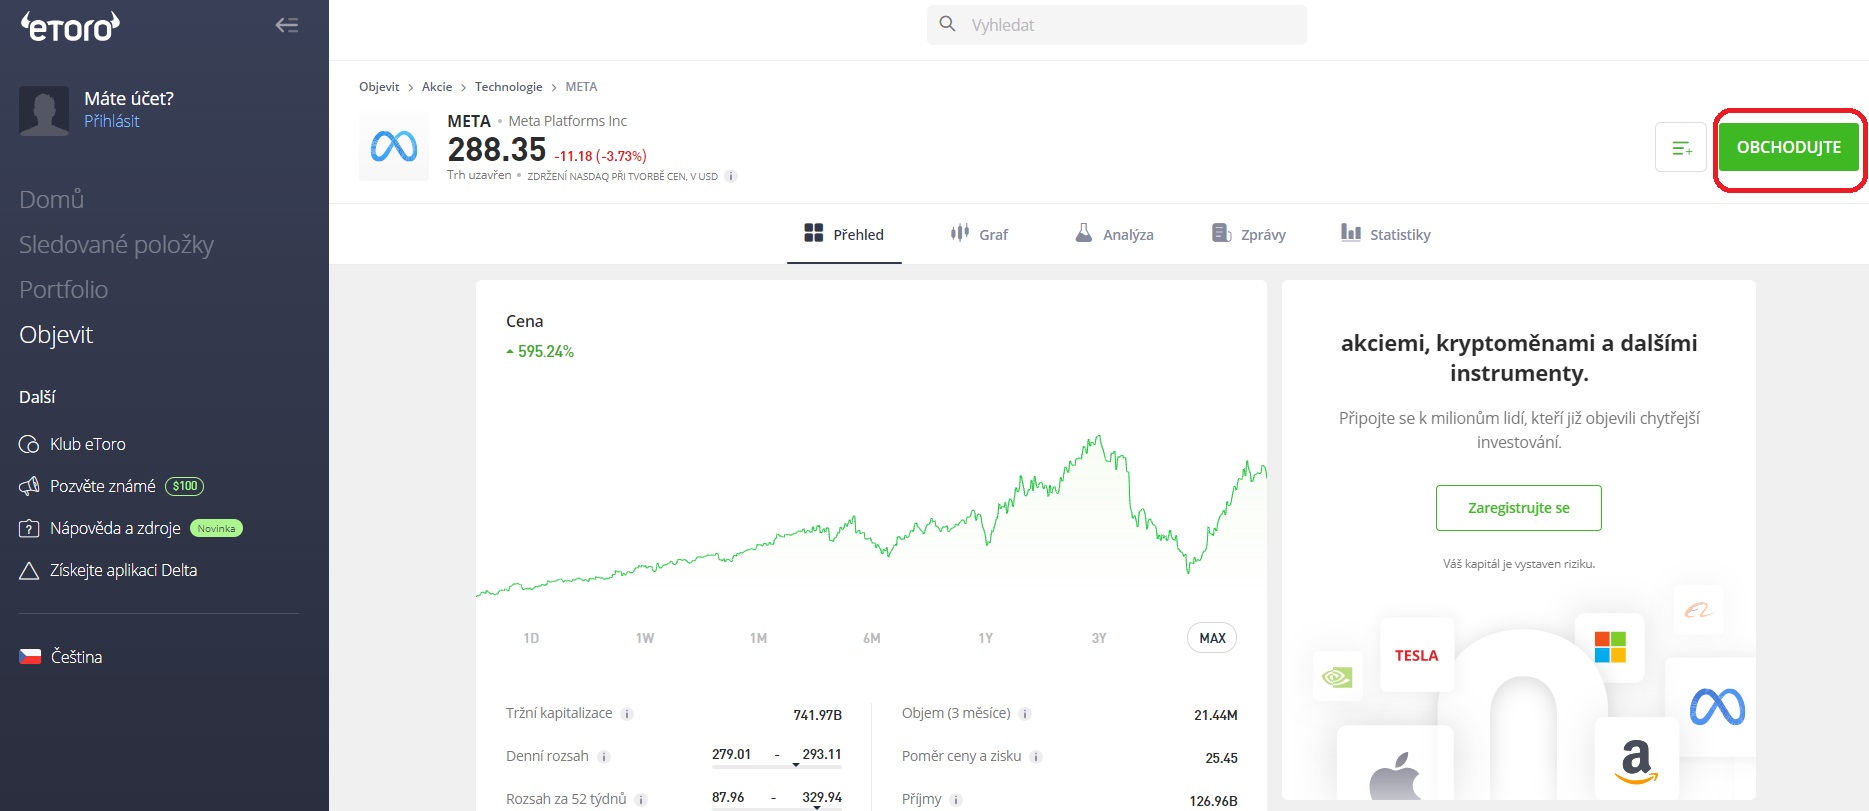The height and width of the screenshot is (811, 1869).
Task: Open Nápověda a zdroje menu
Action: [x=115, y=528]
